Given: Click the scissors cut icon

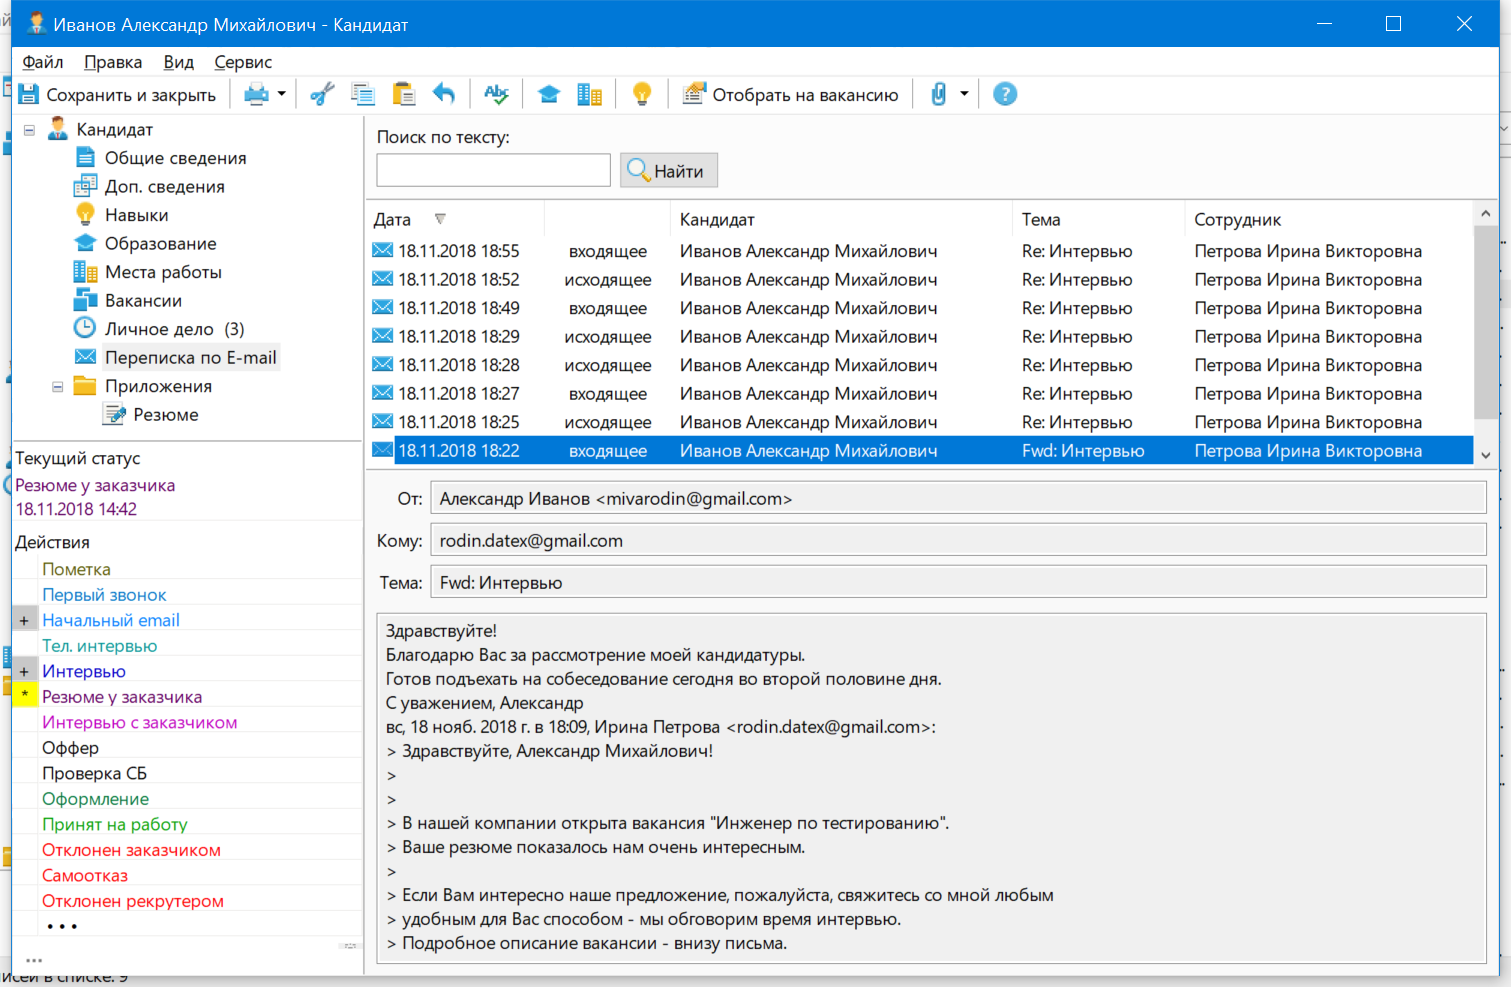Looking at the screenshot, I should (x=322, y=95).
